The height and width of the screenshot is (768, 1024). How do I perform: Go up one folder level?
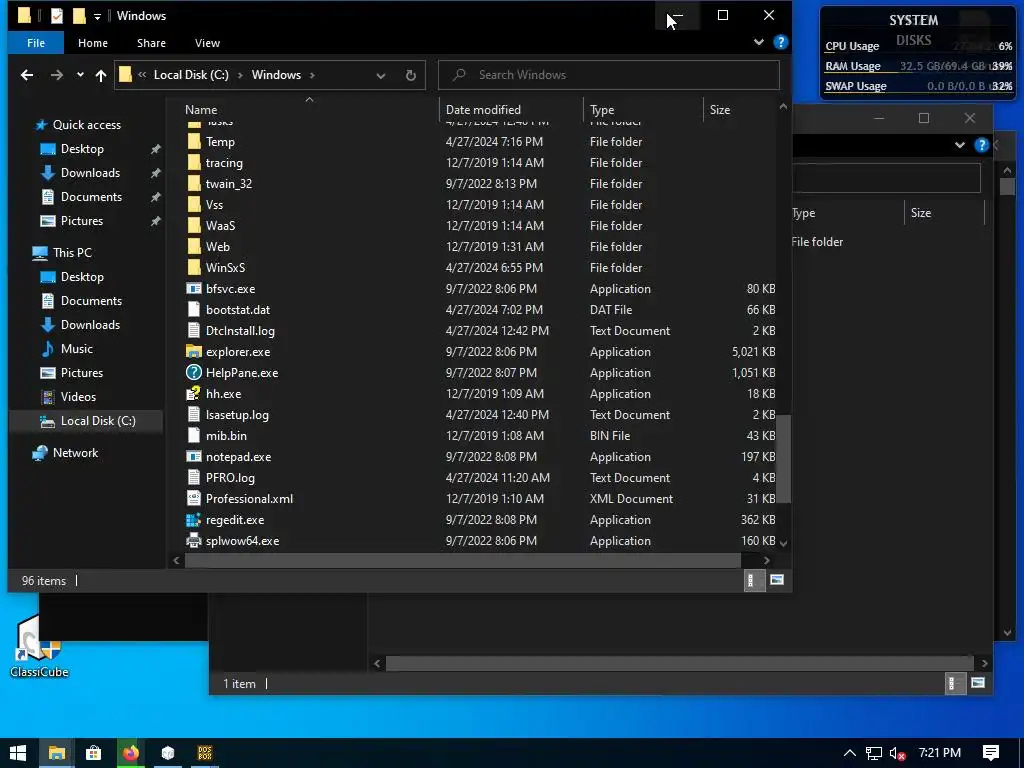pyautogui.click(x=101, y=75)
